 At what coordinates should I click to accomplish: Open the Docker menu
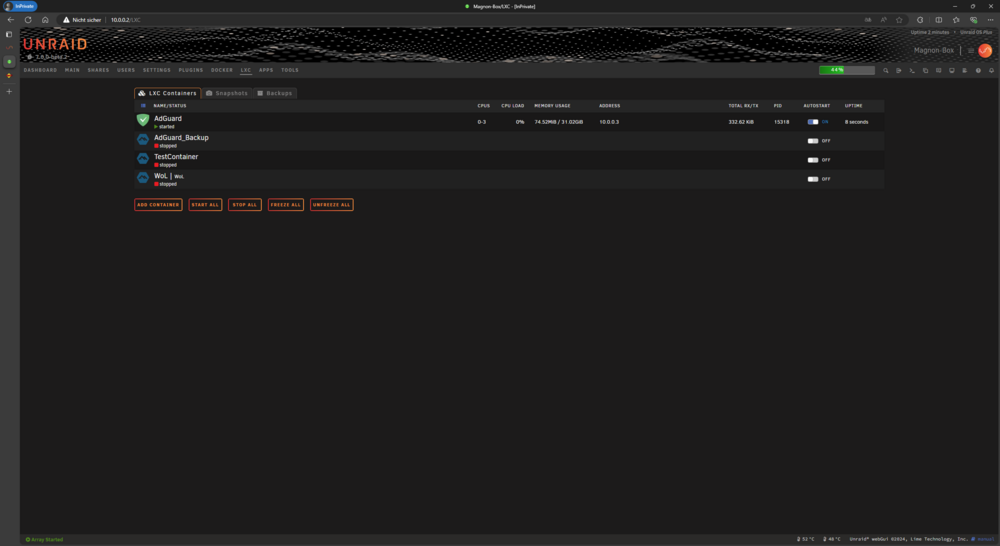tap(222, 70)
